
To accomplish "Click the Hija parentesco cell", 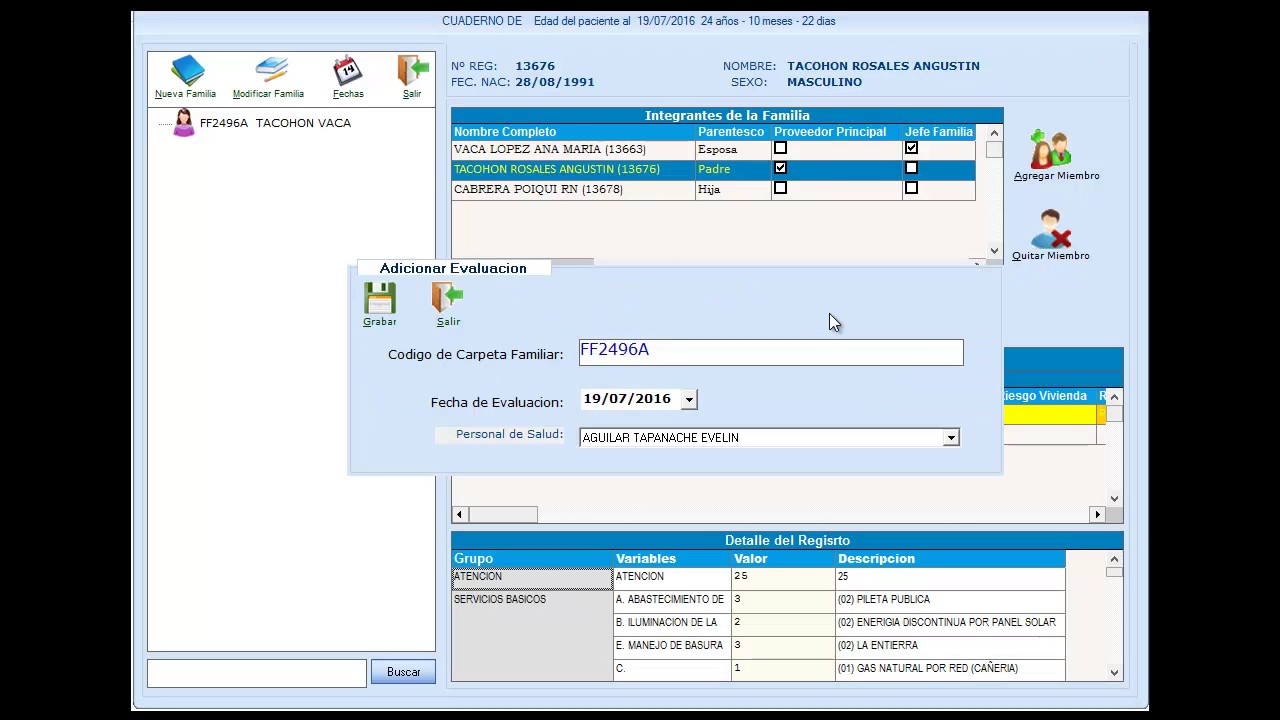I will click(733, 189).
